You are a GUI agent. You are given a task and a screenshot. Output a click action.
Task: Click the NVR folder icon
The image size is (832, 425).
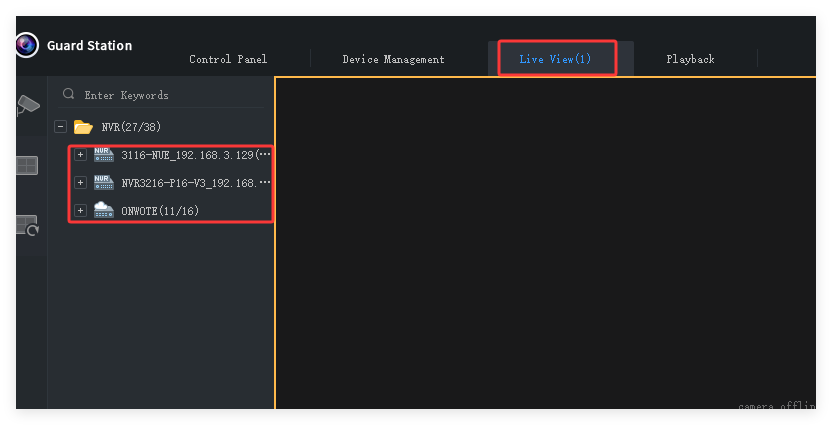[x=83, y=127]
